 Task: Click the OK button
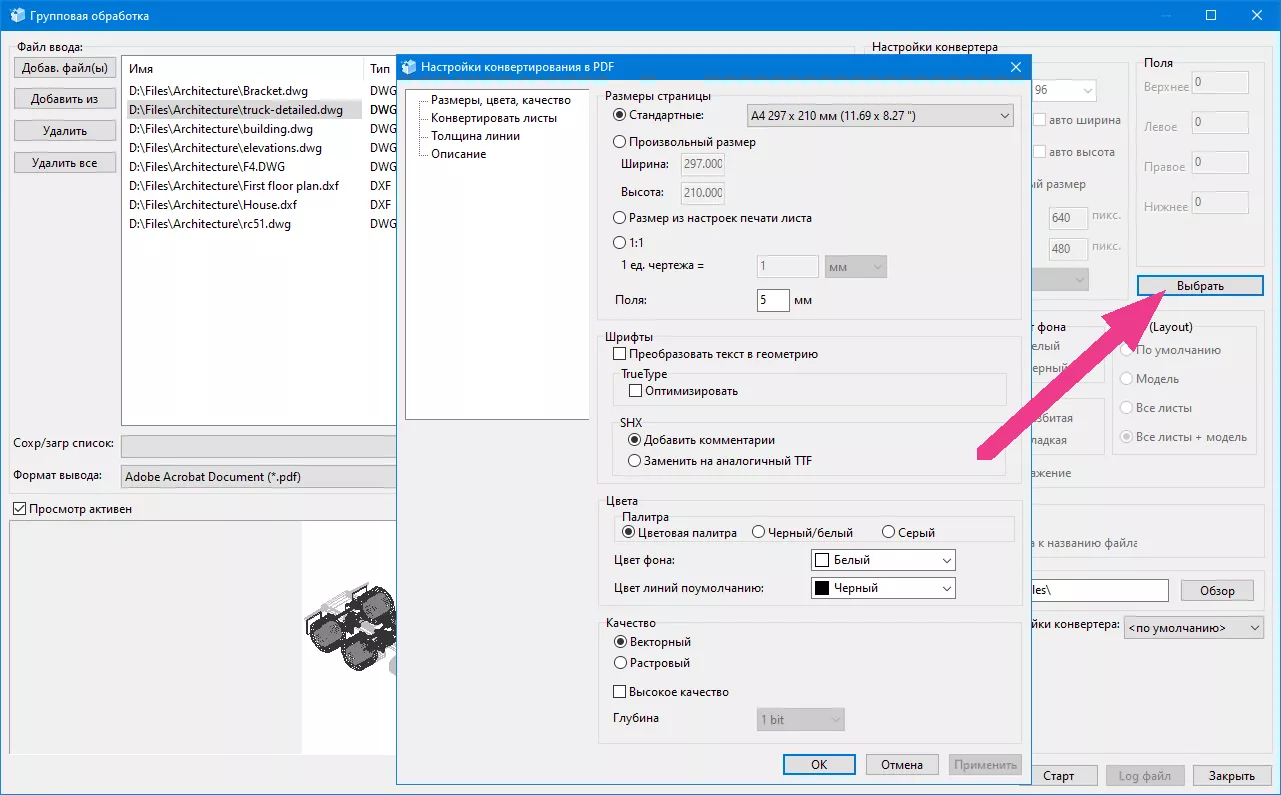tap(818, 765)
